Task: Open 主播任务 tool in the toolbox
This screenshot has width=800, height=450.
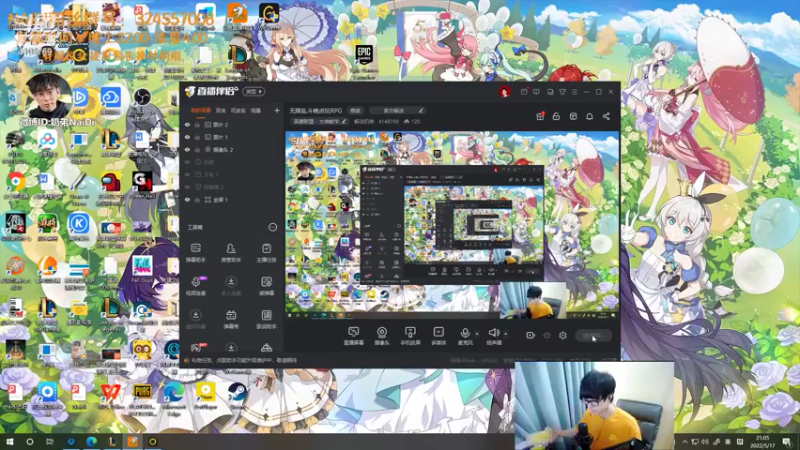Action: pos(266,252)
